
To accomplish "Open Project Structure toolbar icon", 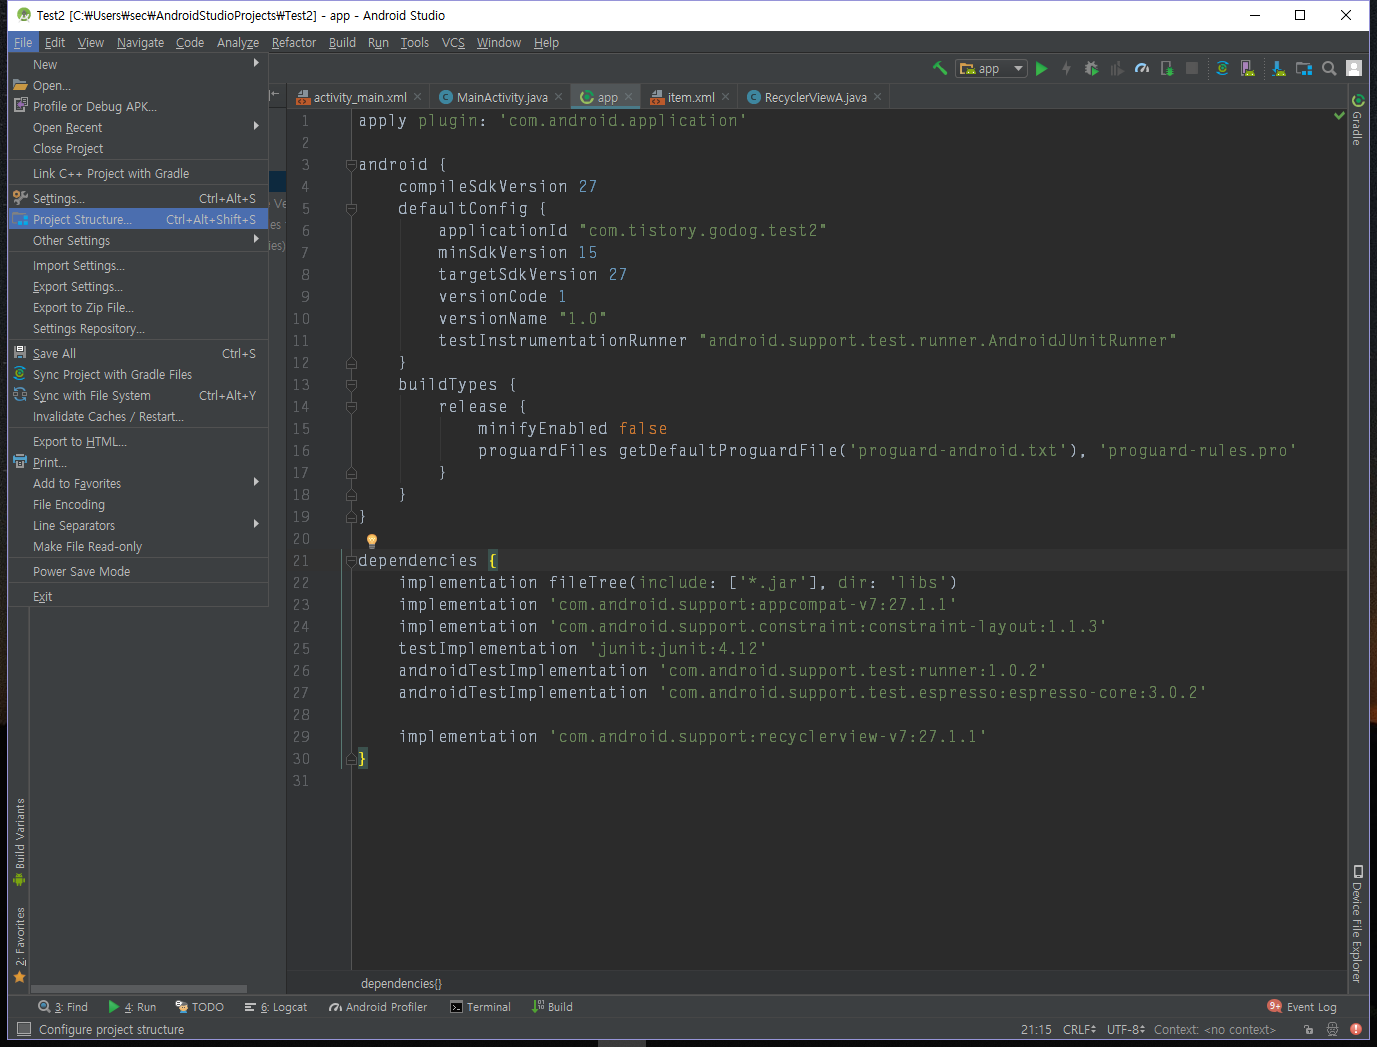I will coord(1304,68).
